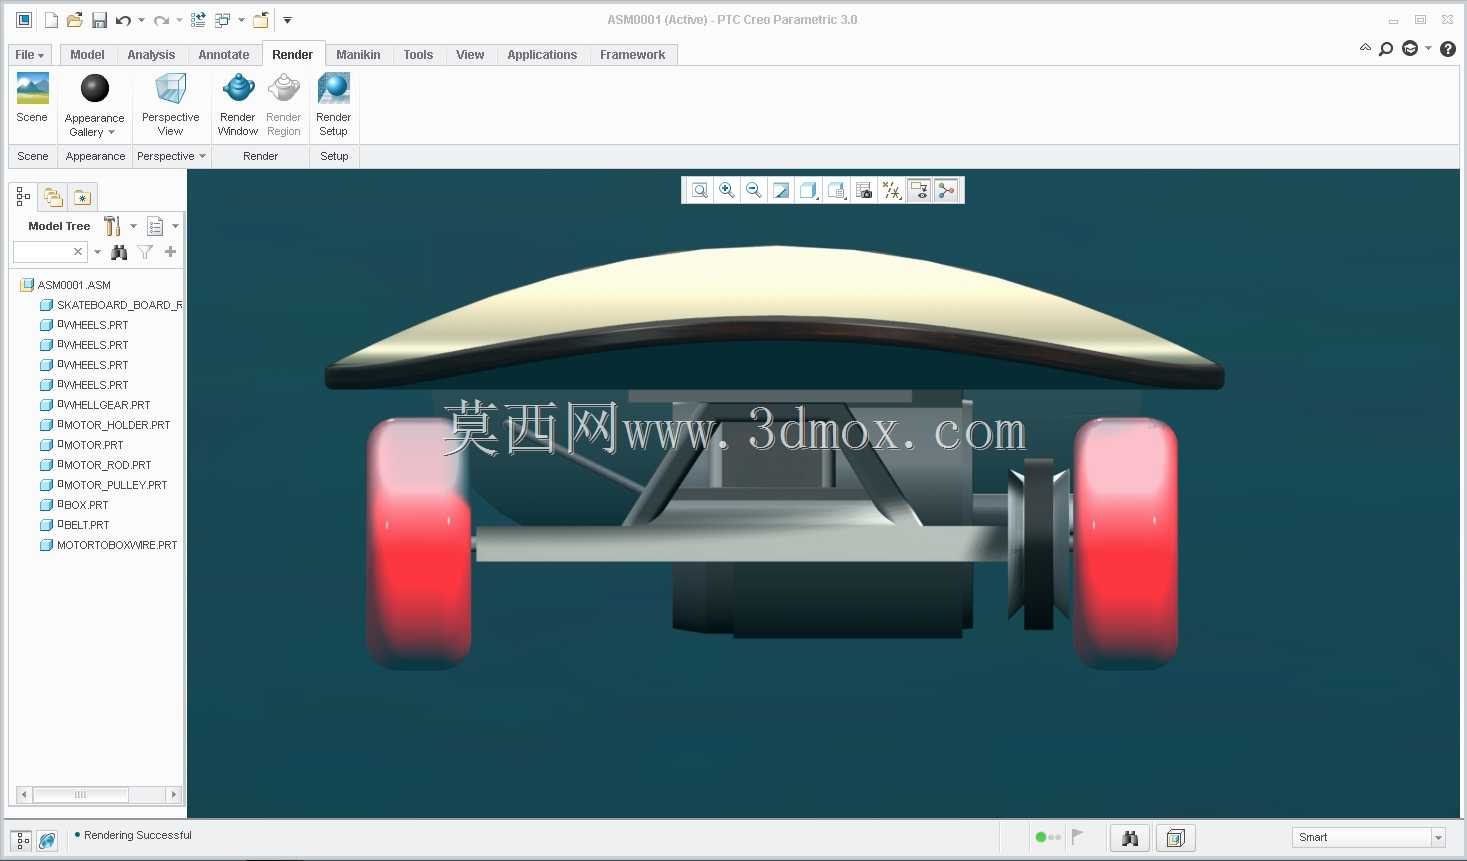Click the Model Tree binoculars find icon

(119, 252)
